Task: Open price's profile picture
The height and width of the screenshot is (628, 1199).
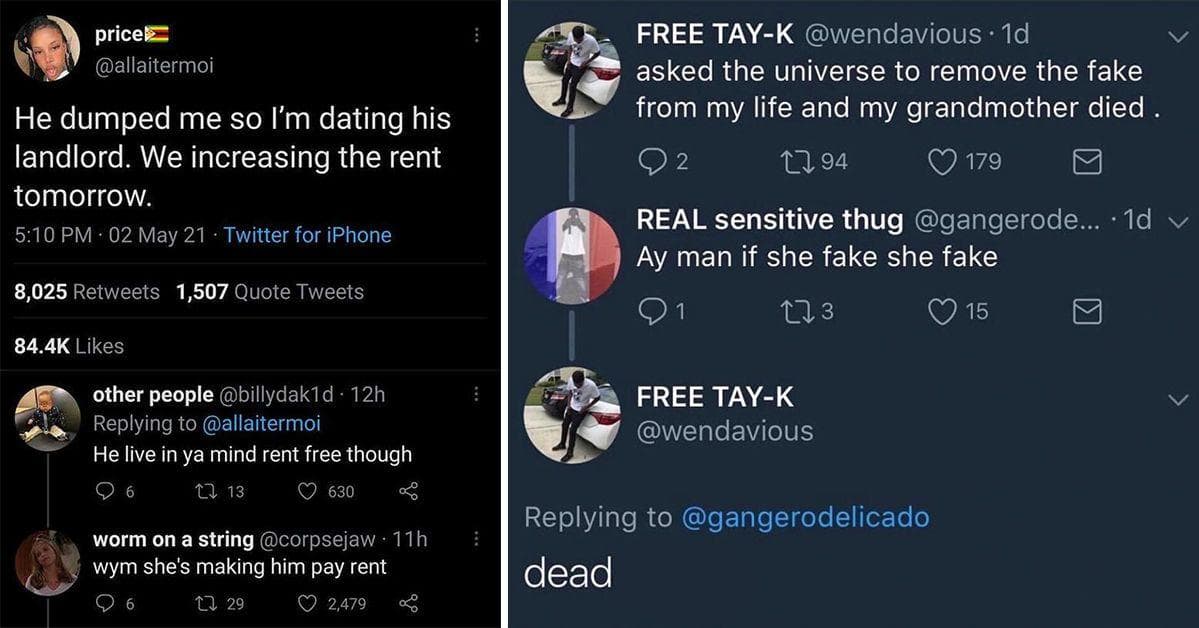Action: point(47,47)
